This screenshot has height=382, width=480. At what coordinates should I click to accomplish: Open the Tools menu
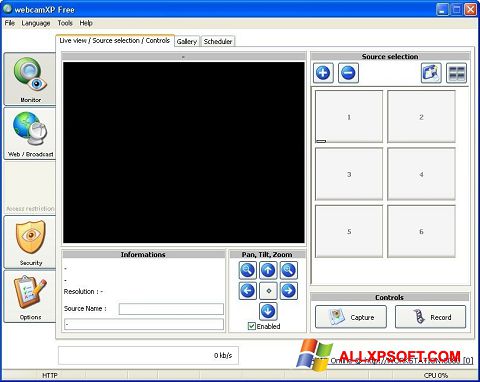tap(65, 23)
